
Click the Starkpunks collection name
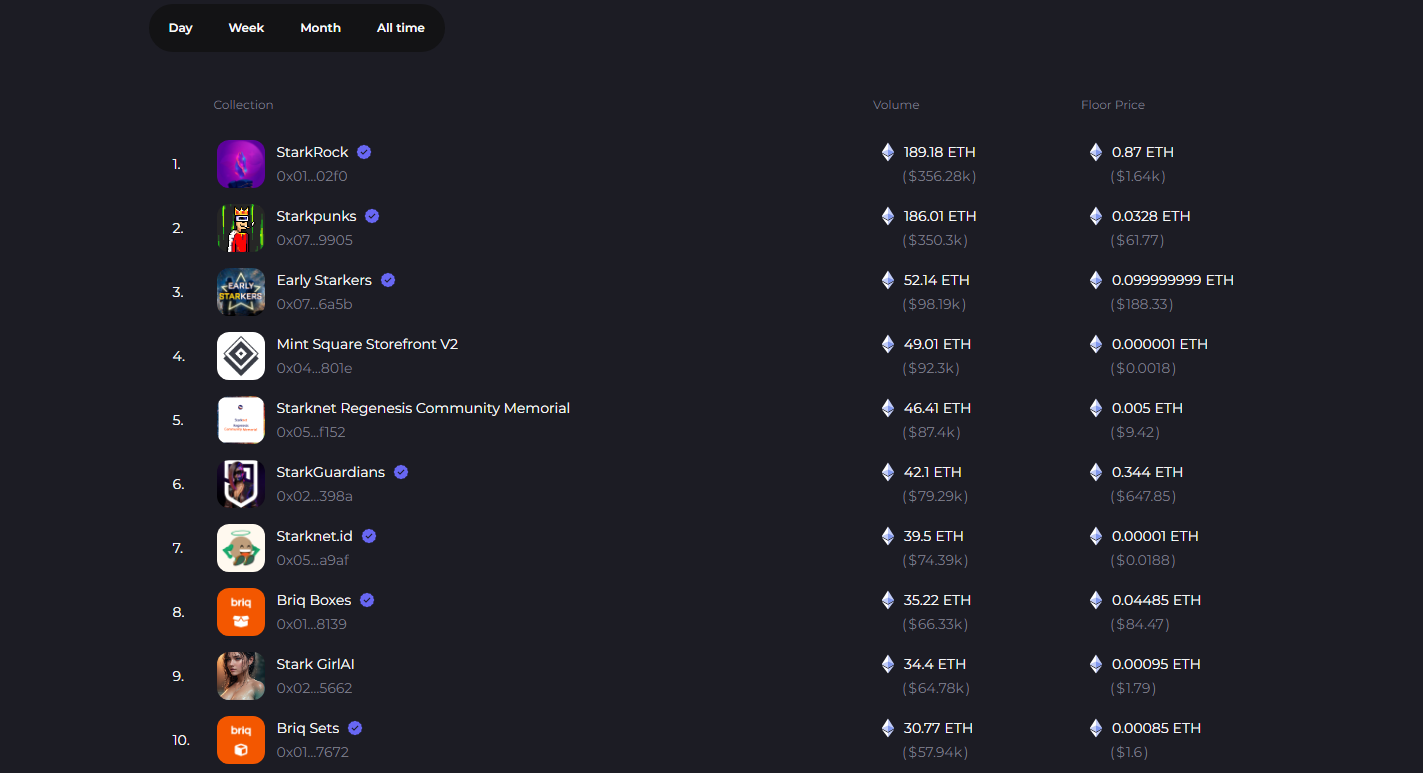[316, 216]
